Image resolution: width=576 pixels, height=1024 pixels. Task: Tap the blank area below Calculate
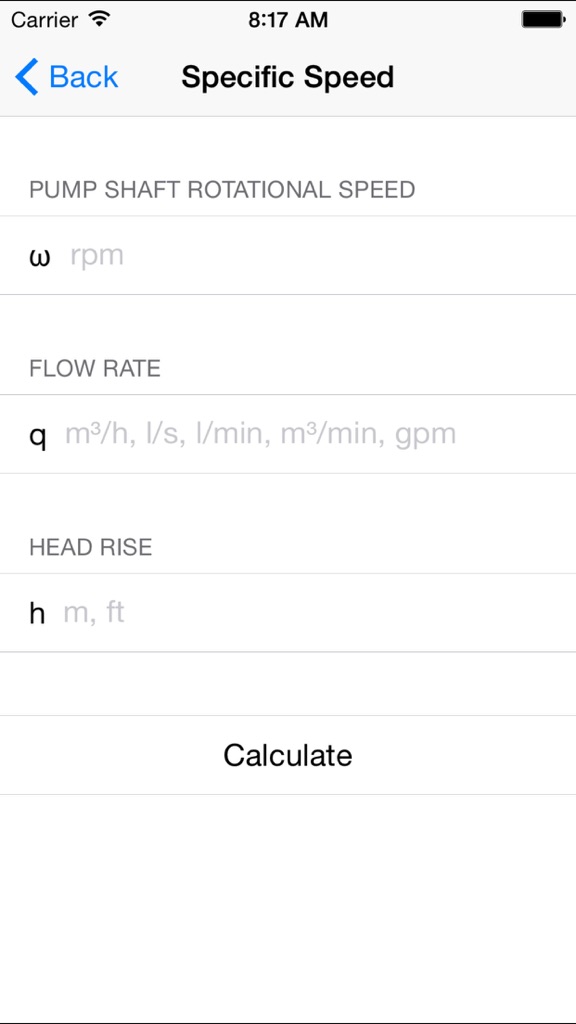[x=288, y=908]
